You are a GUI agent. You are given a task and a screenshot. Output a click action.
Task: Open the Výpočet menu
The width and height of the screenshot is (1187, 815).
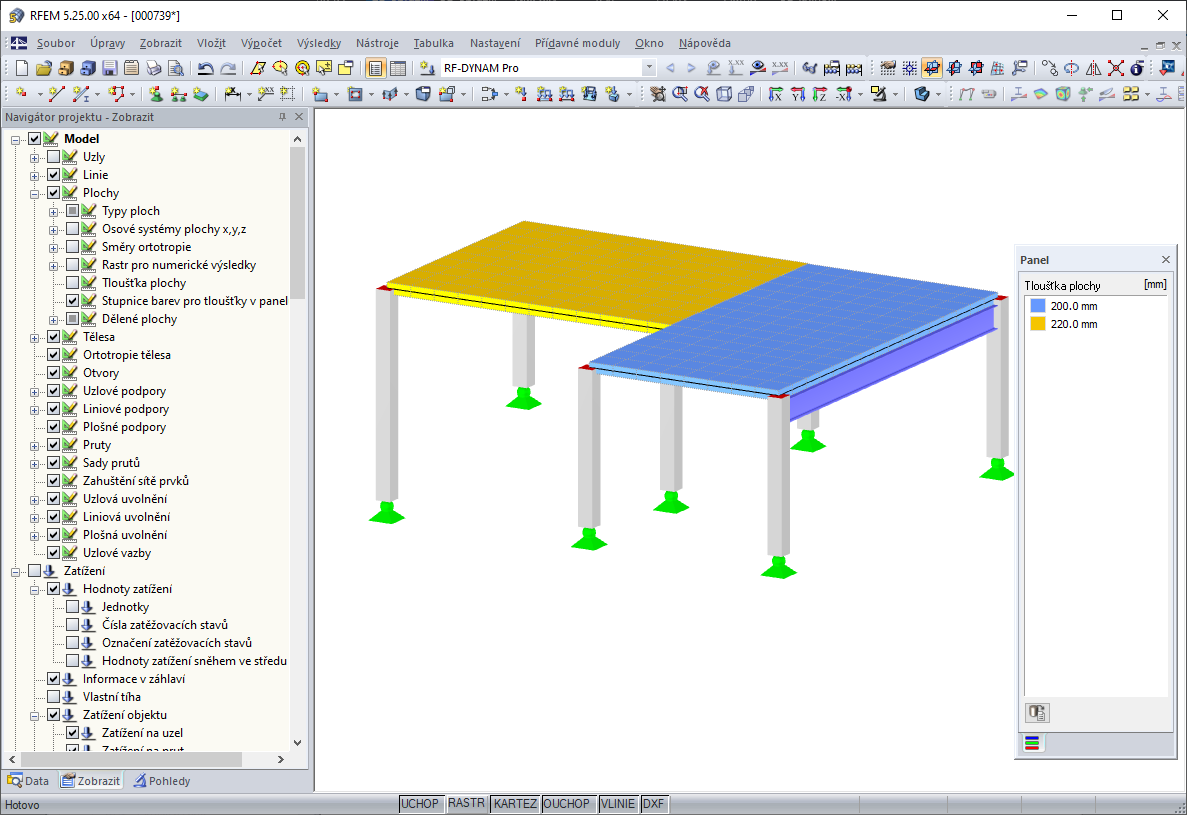coord(261,43)
